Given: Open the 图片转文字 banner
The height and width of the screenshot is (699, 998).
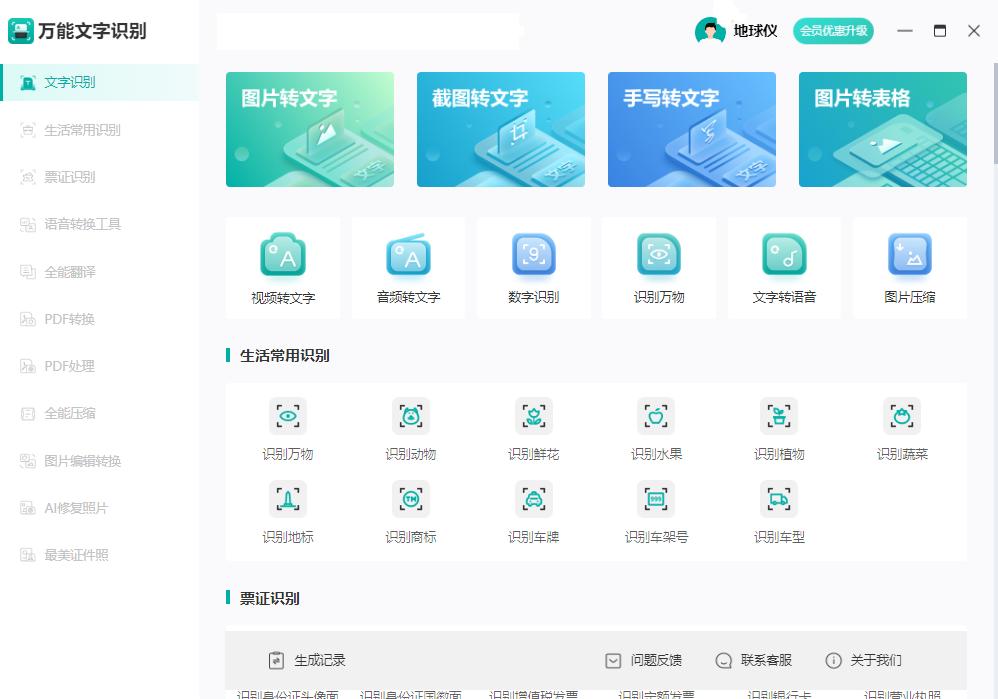Looking at the screenshot, I should [x=309, y=129].
